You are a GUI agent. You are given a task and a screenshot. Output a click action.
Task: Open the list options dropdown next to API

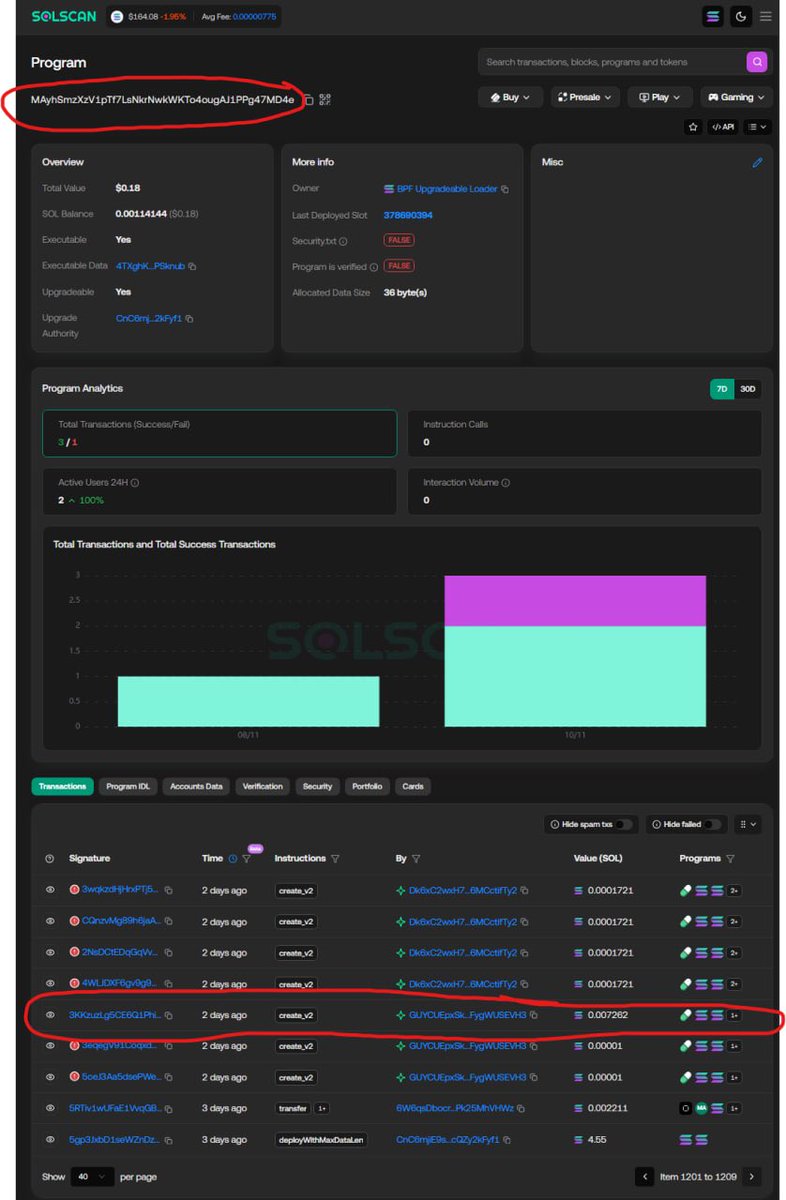coord(758,127)
